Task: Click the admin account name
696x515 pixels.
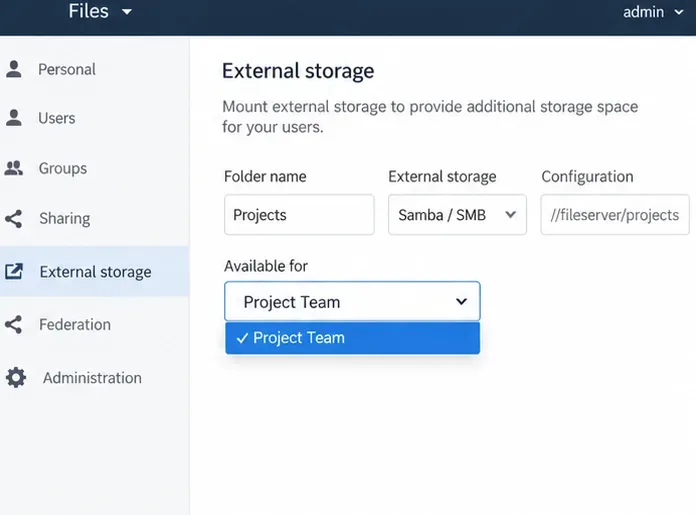Action: [643, 12]
